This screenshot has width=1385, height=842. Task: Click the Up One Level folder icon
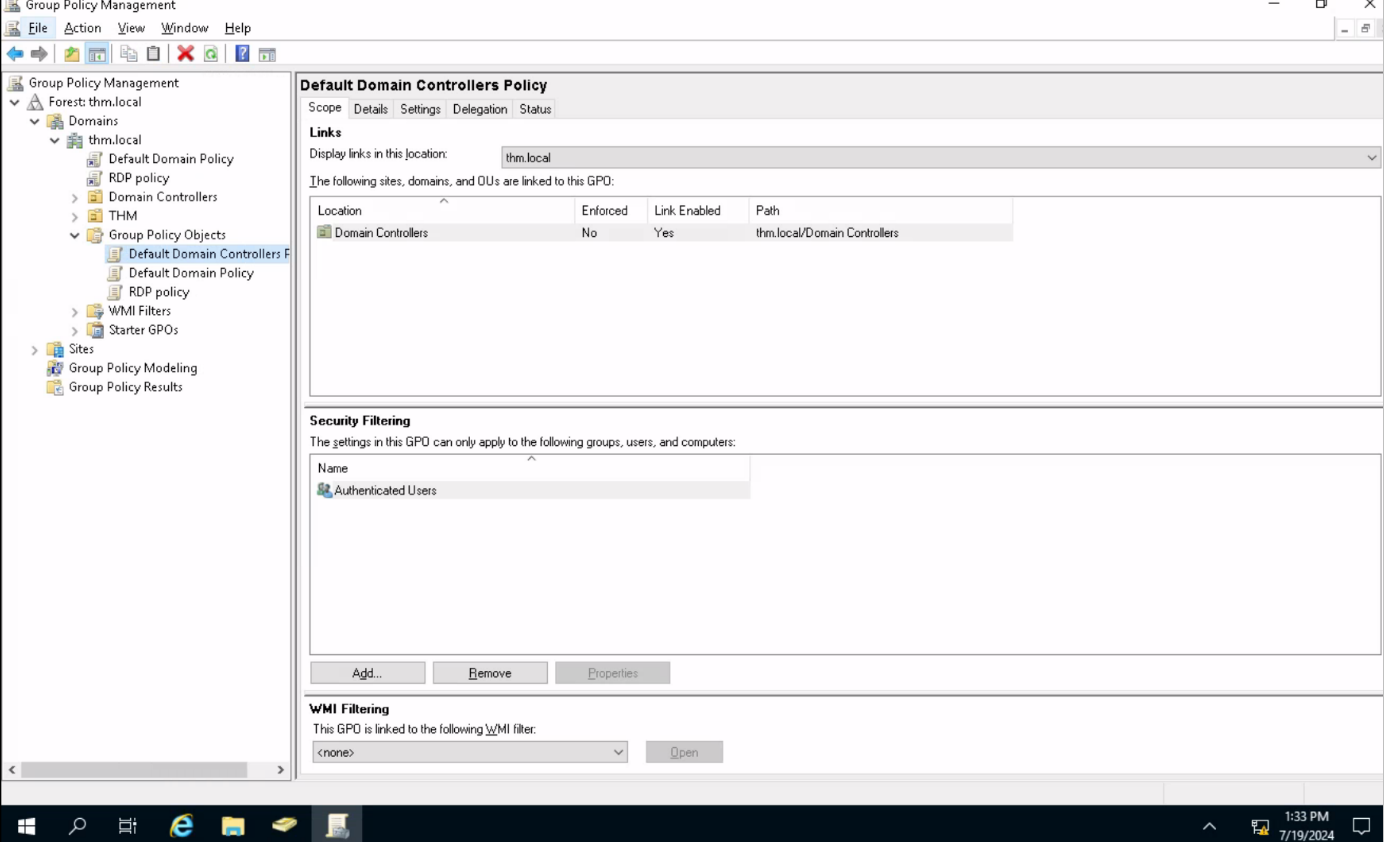[x=72, y=54]
